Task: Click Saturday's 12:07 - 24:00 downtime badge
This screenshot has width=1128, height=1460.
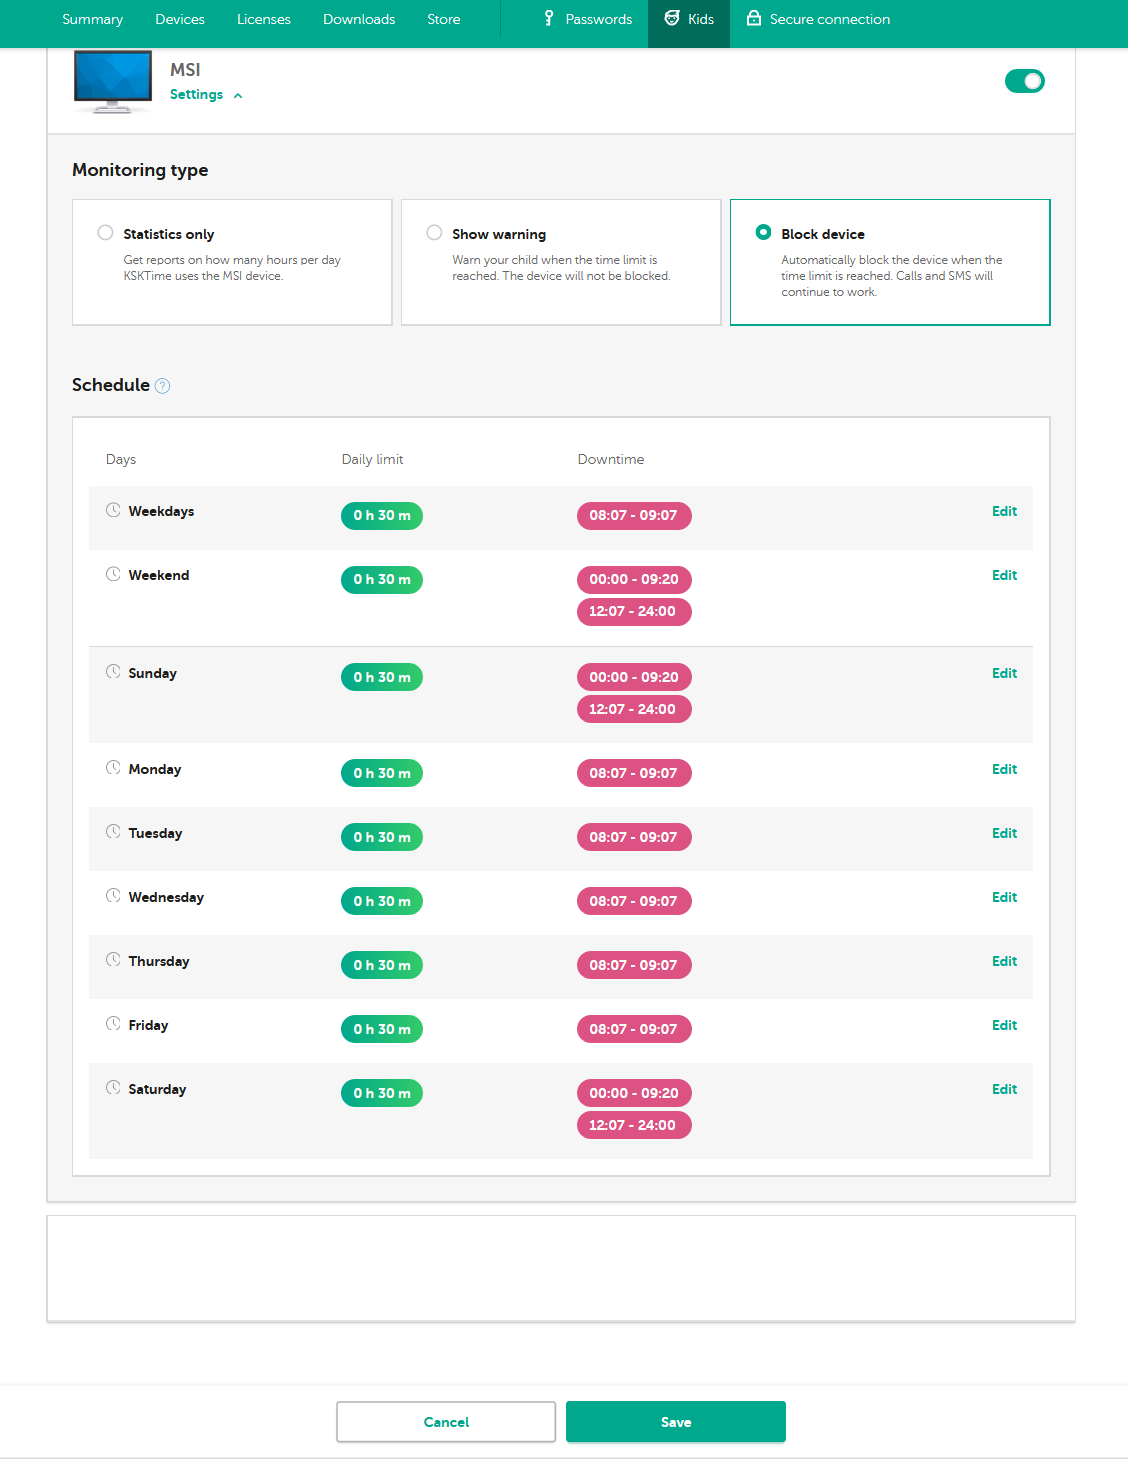Action: [x=634, y=1125]
